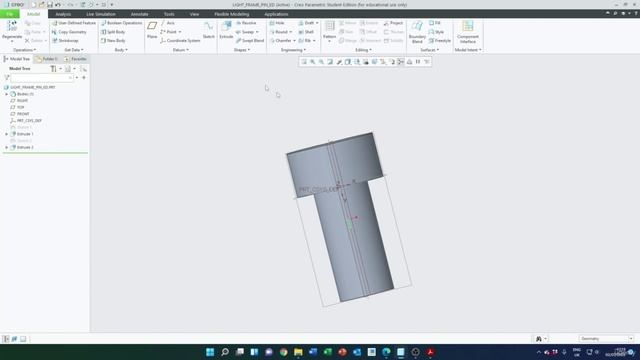Expand the Extrude 1 tree node

coord(7,134)
